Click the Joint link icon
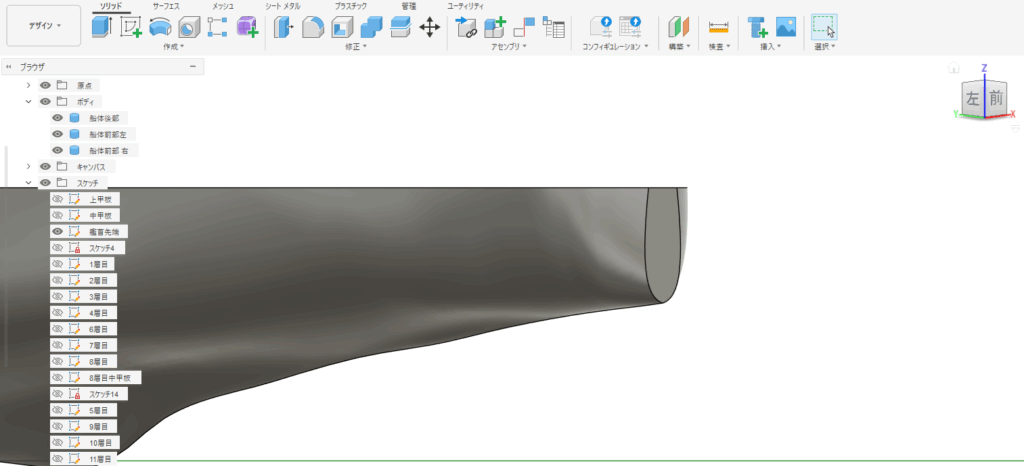 [x=466, y=28]
